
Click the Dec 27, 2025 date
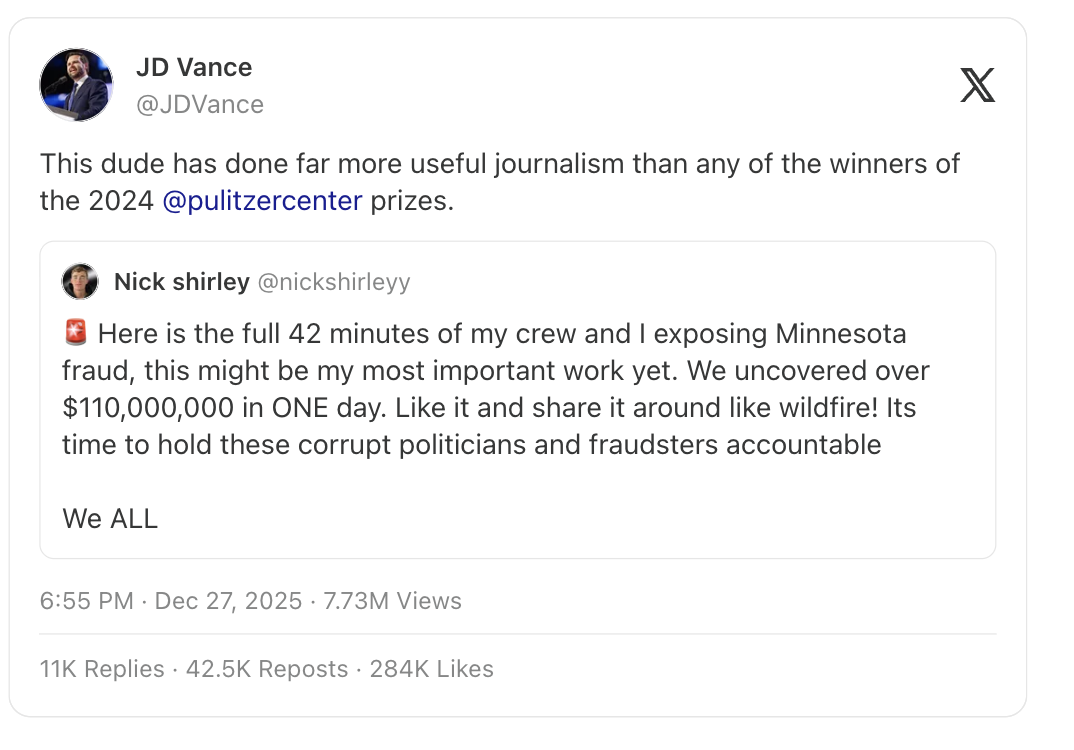(229, 601)
